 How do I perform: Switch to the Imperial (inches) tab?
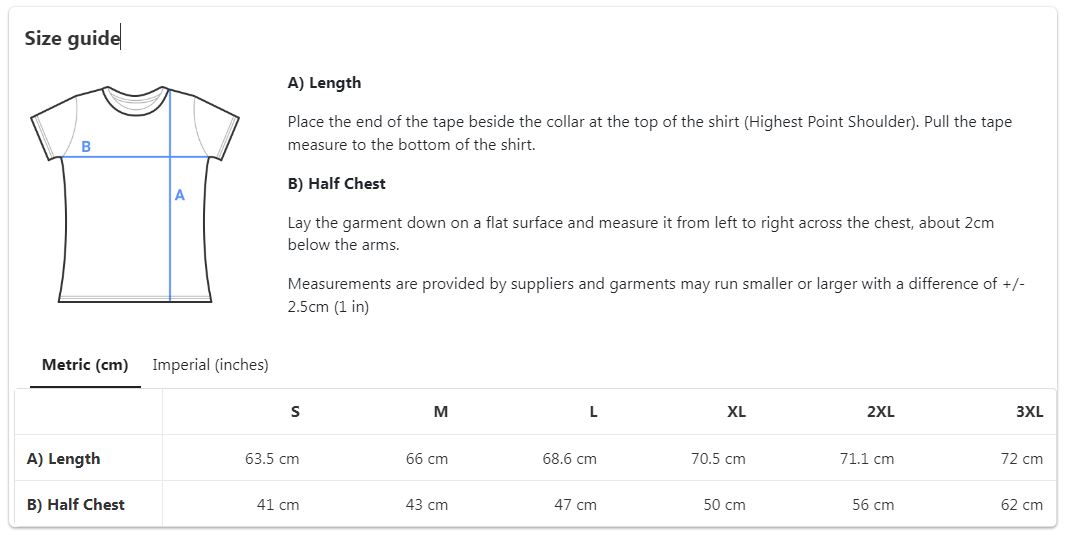pos(210,365)
